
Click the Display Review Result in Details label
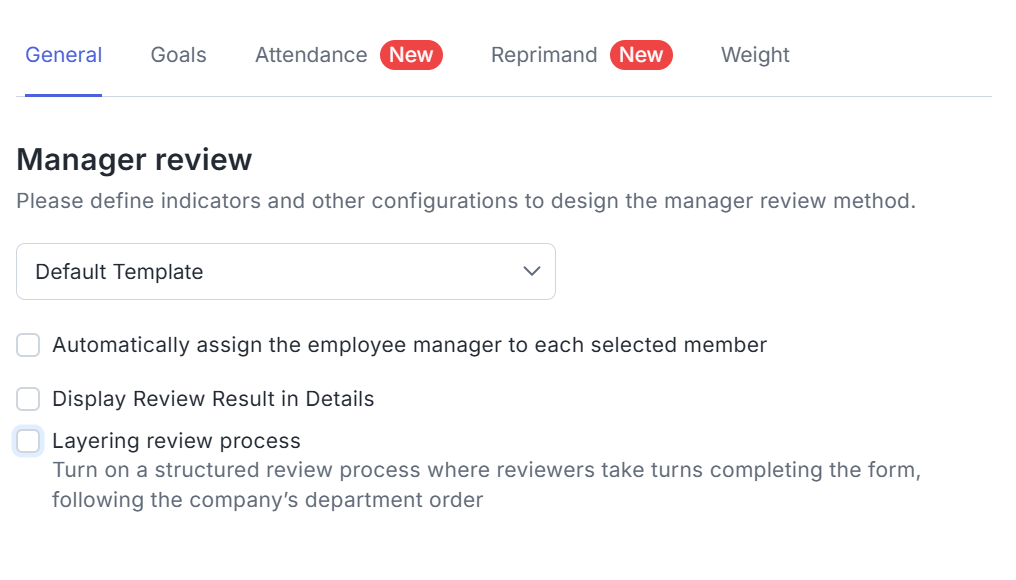213,399
